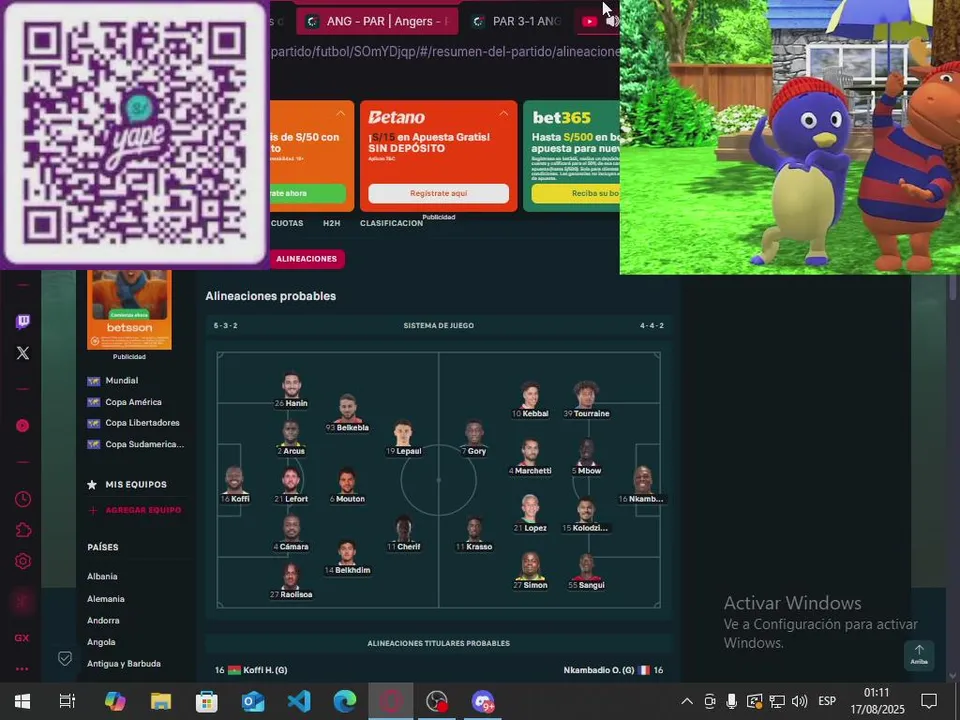Switch to the PAR 3-1 ANG tab
Screen dimensions: 960x720
click(x=517, y=21)
